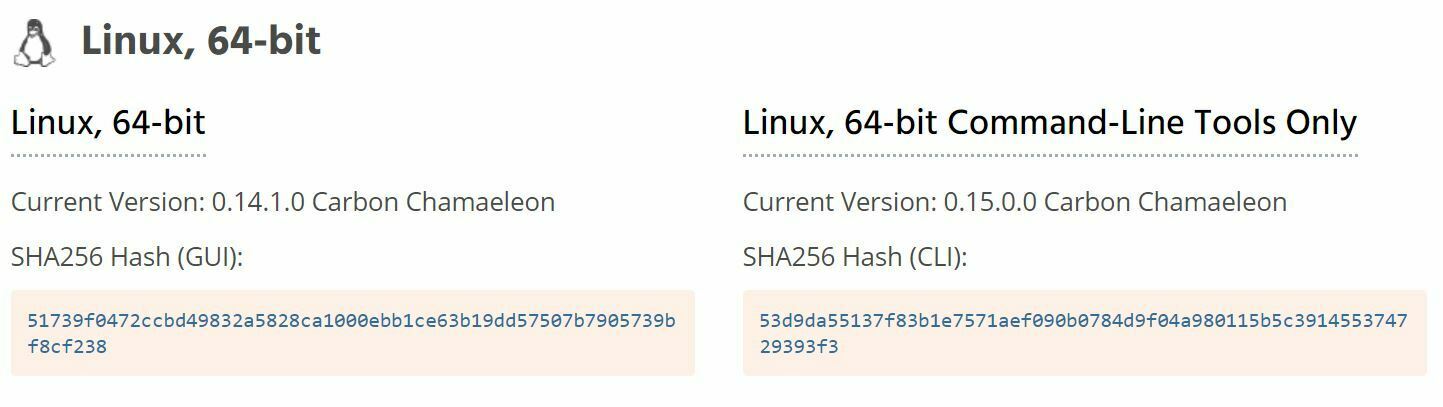The height and width of the screenshot is (407, 1443).
Task: Click version number 0.14.1.0
Action: point(259,202)
